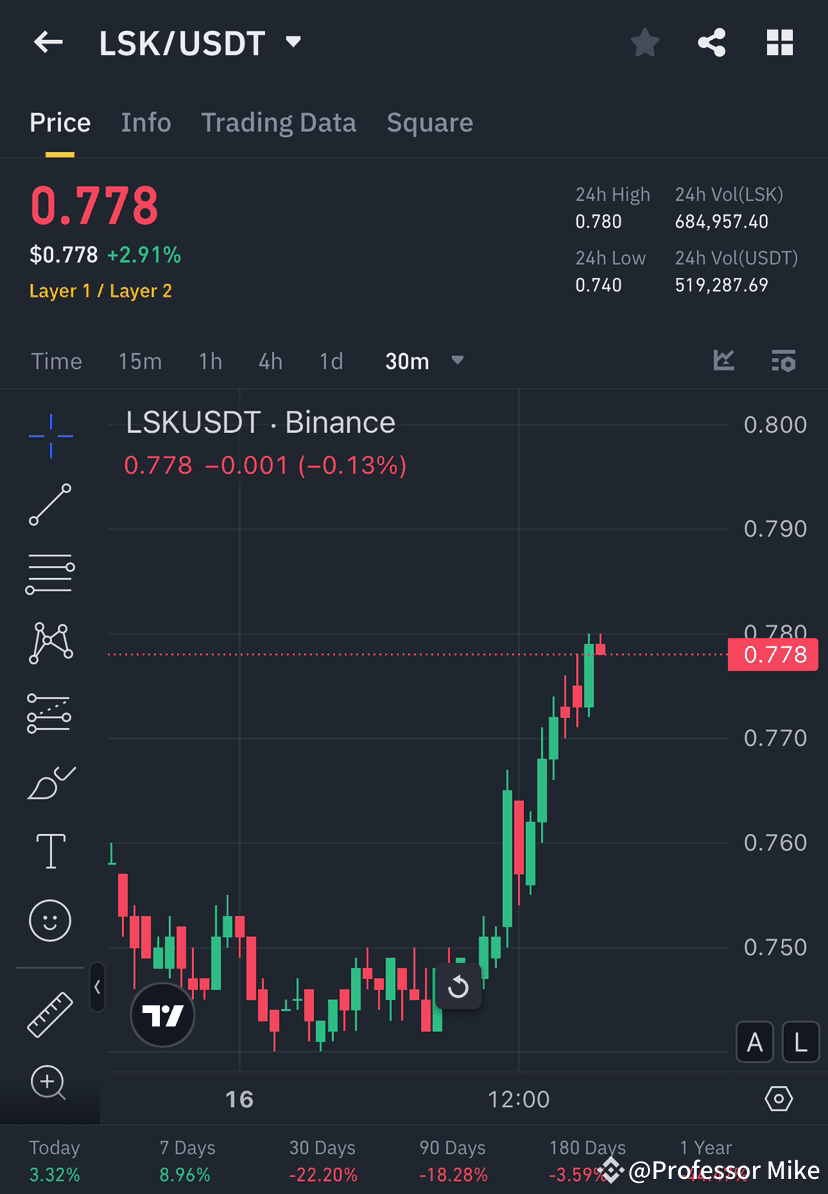Toggle auto scale with the A button
The image size is (828, 1194).
click(x=755, y=1042)
